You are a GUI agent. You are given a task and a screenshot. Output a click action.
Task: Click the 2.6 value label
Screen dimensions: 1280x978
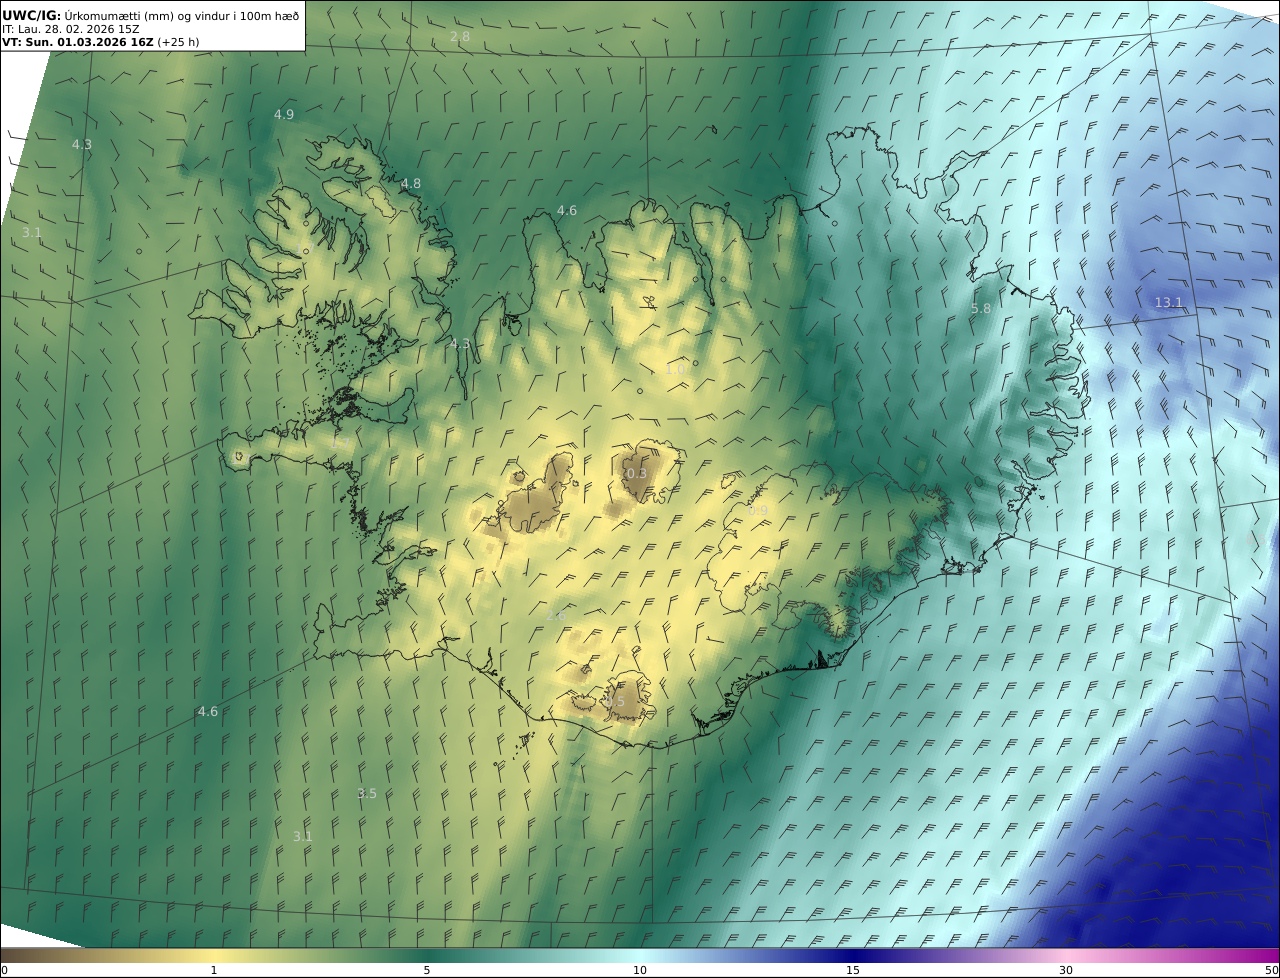pyautogui.click(x=556, y=614)
